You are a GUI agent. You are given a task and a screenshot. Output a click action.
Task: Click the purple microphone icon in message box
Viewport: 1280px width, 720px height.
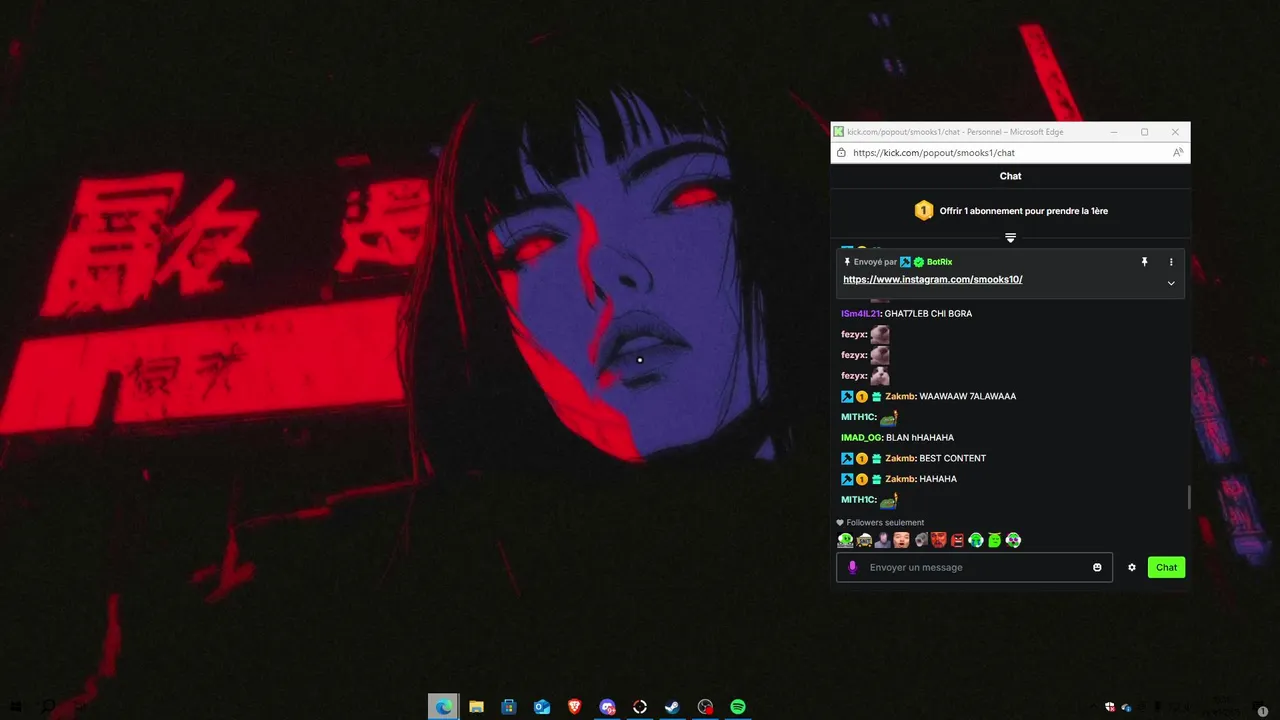pyautogui.click(x=853, y=567)
